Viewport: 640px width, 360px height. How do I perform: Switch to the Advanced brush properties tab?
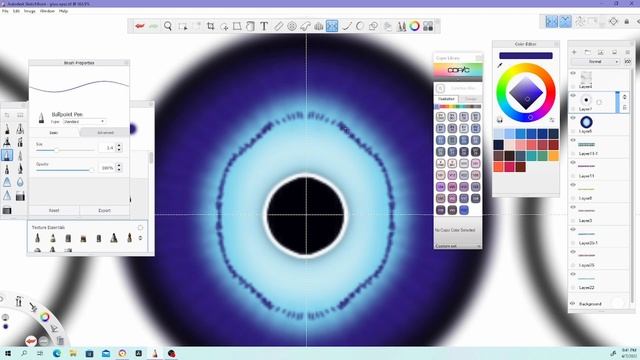pos(105,133)
